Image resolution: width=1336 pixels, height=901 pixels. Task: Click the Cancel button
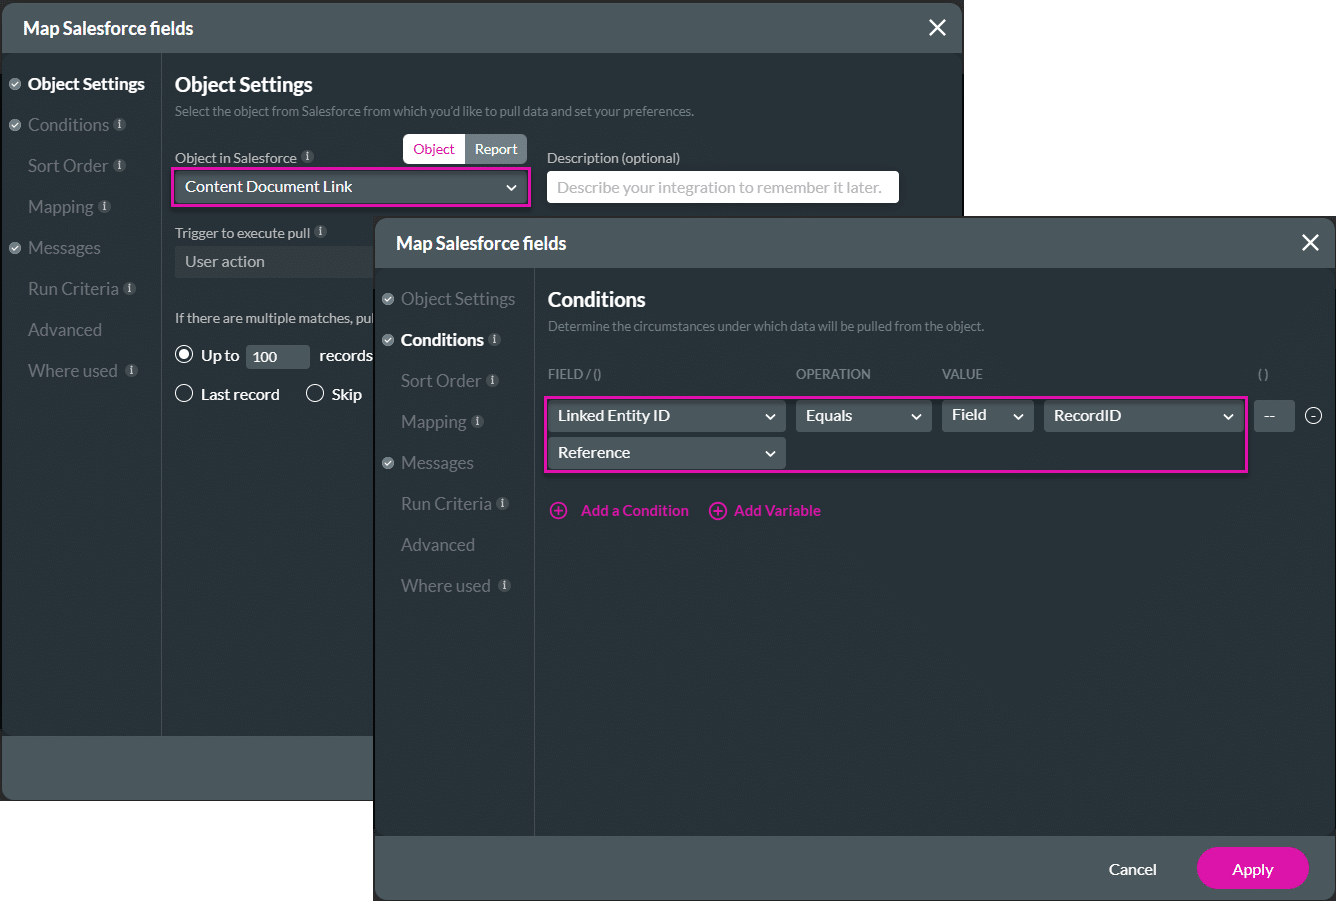coord(1132,869)
